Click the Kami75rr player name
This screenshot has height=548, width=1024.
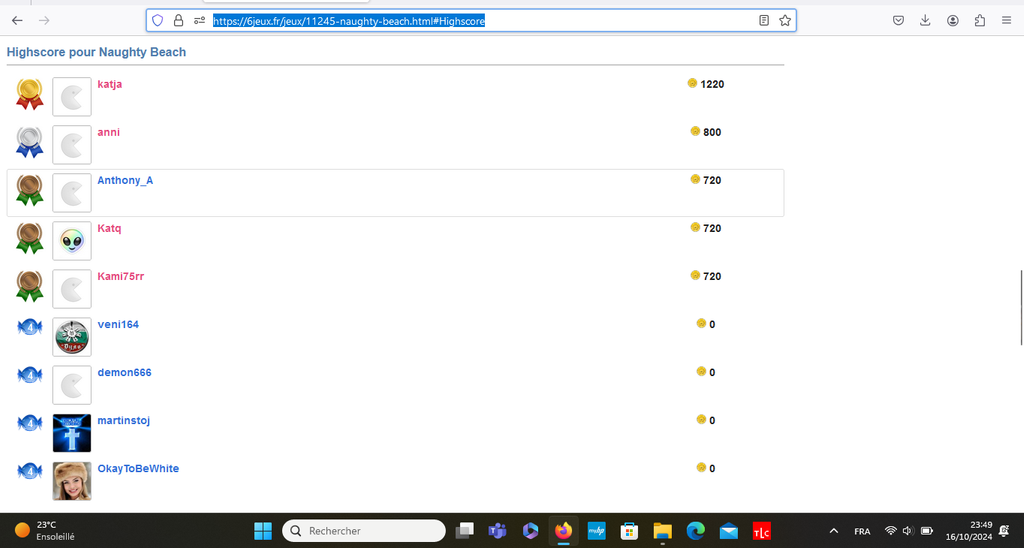120,276
